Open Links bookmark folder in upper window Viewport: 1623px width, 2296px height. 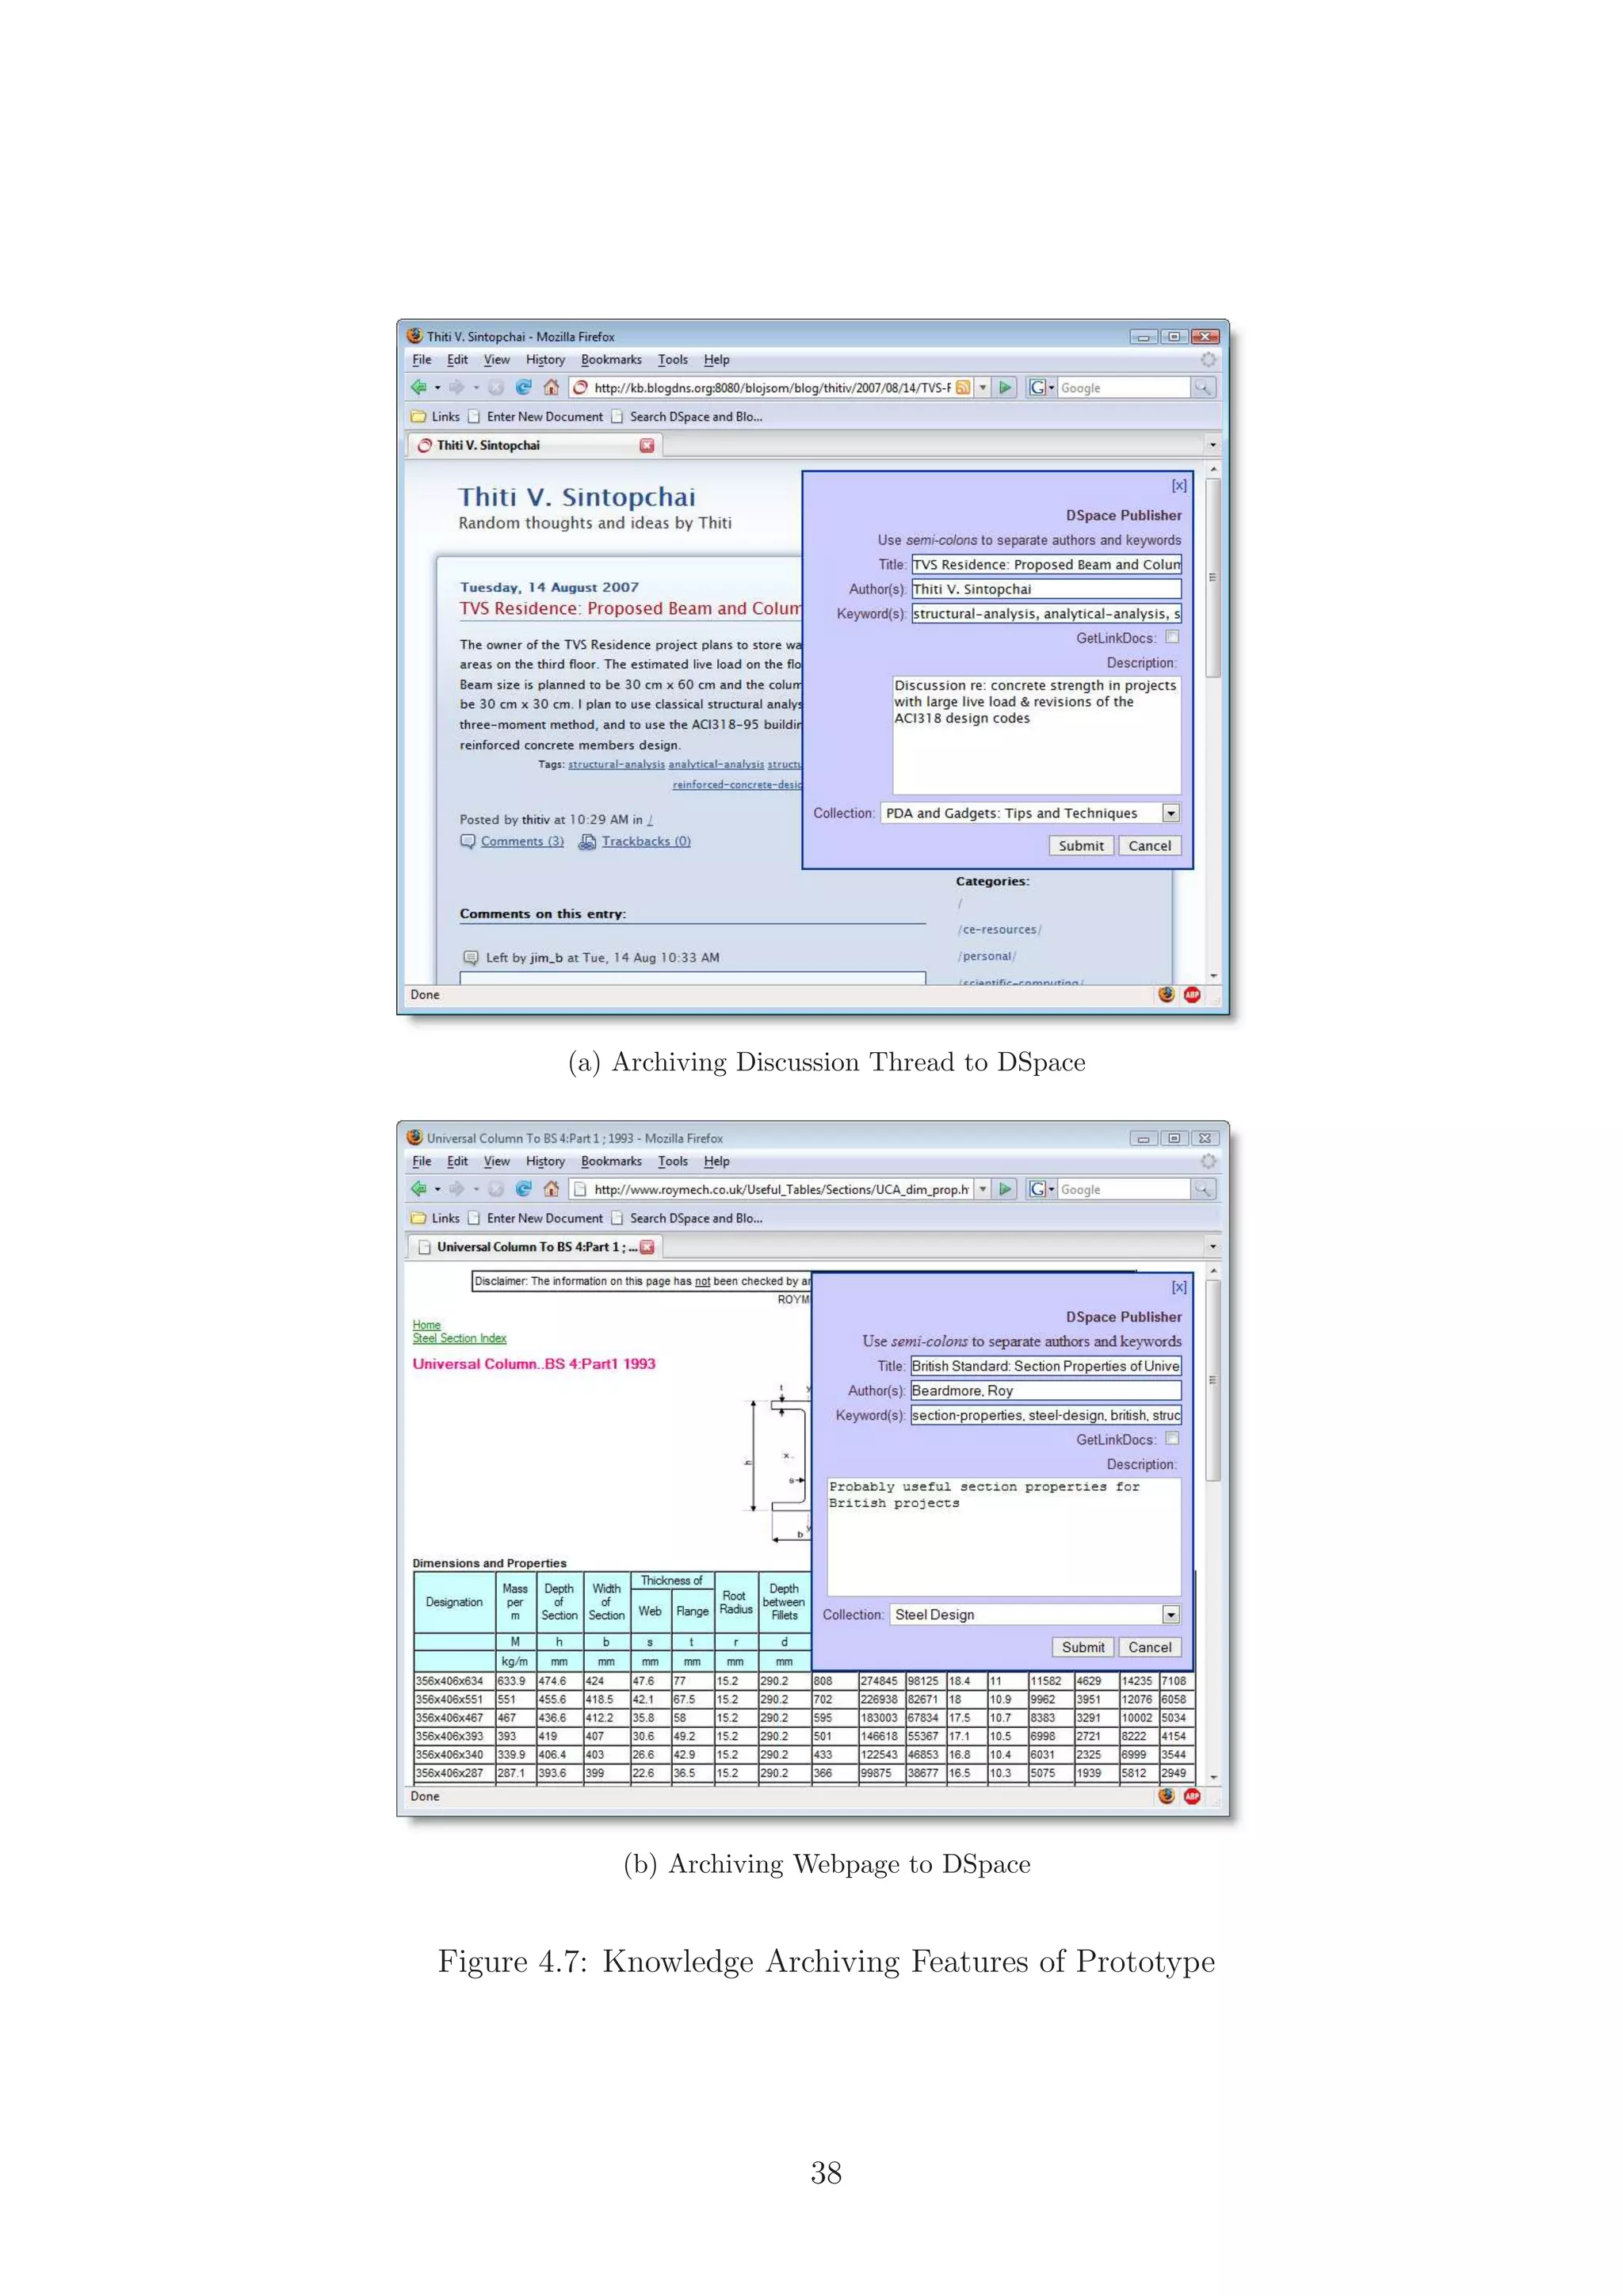tap(436, 417)
